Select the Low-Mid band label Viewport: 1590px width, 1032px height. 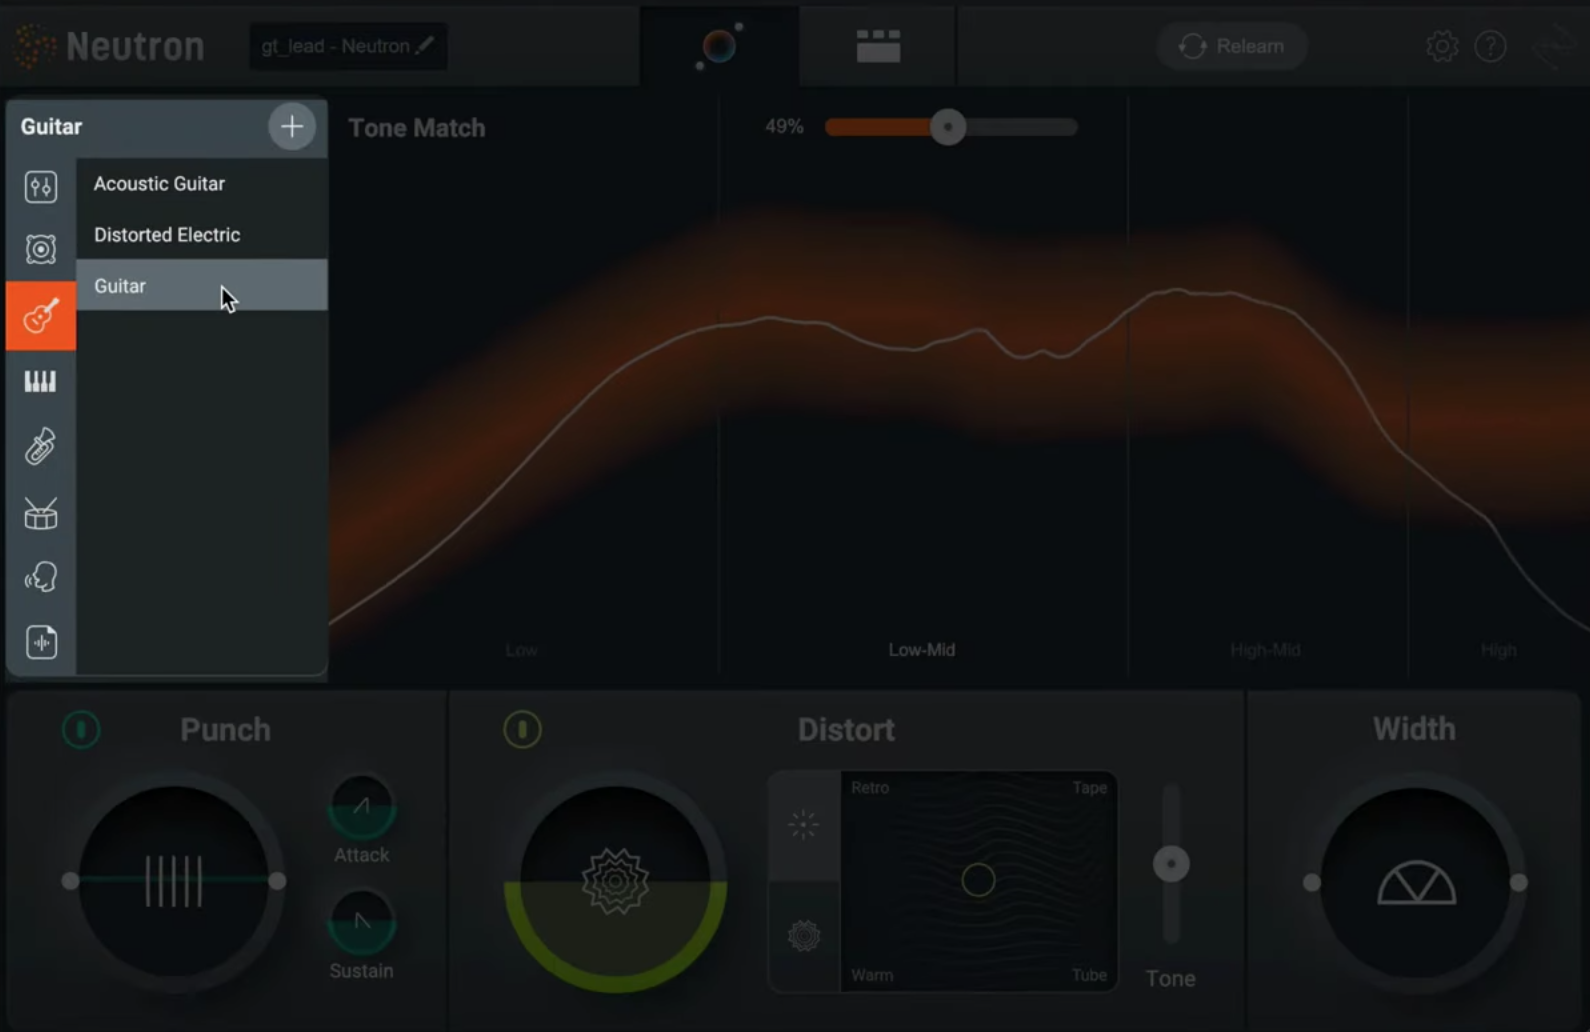pos(921,650)
